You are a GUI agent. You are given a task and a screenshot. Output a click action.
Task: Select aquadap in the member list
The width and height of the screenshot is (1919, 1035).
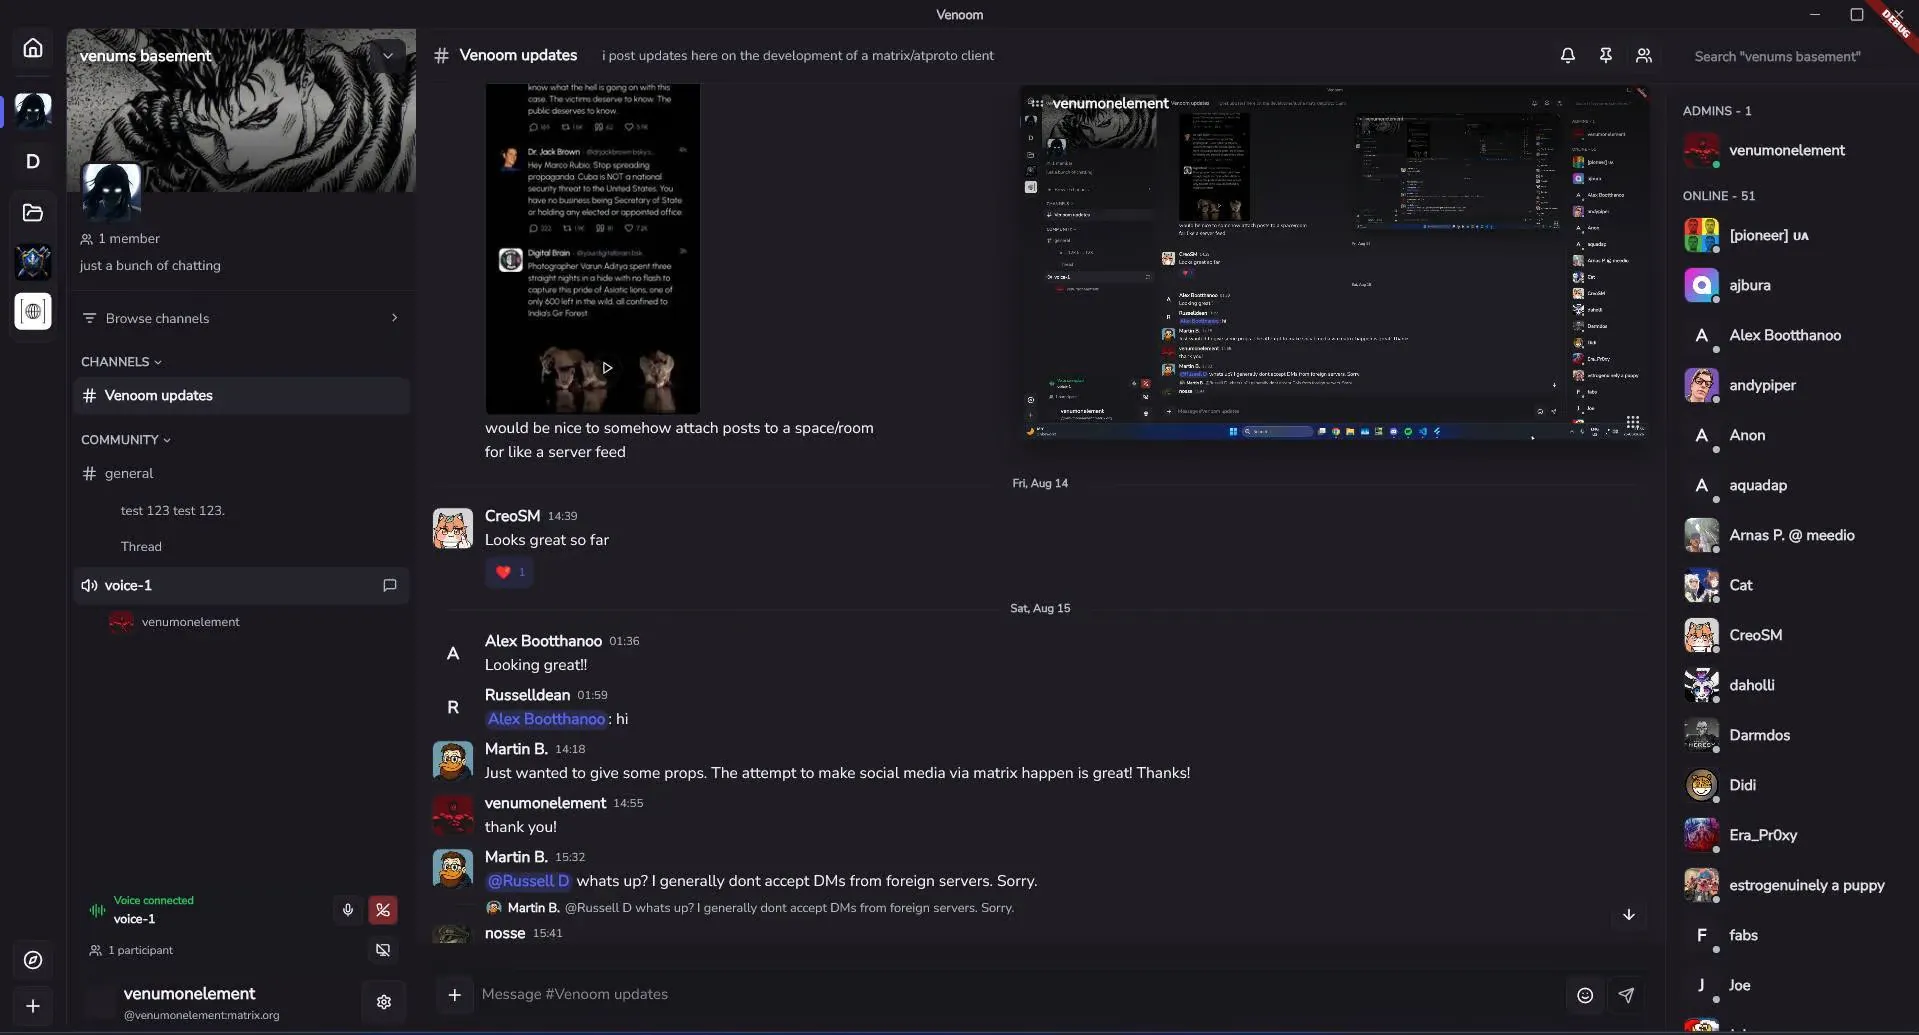1790,486
